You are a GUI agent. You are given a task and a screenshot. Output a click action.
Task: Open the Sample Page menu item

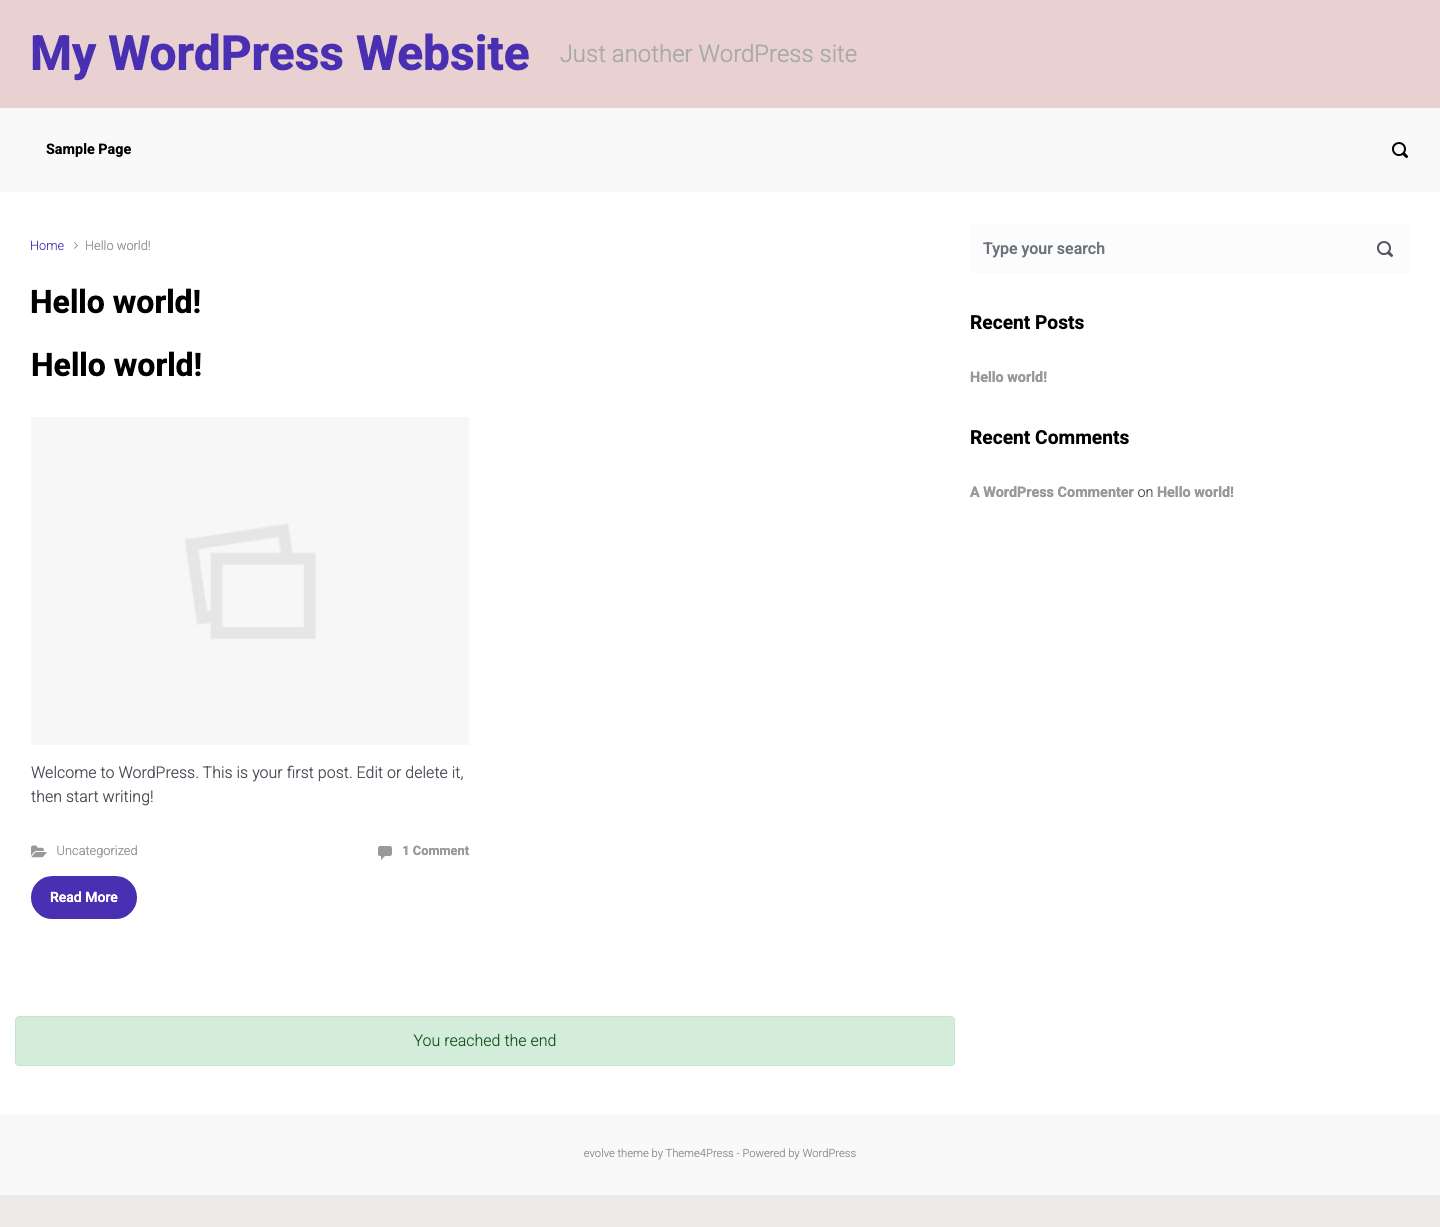click(88, 149)
